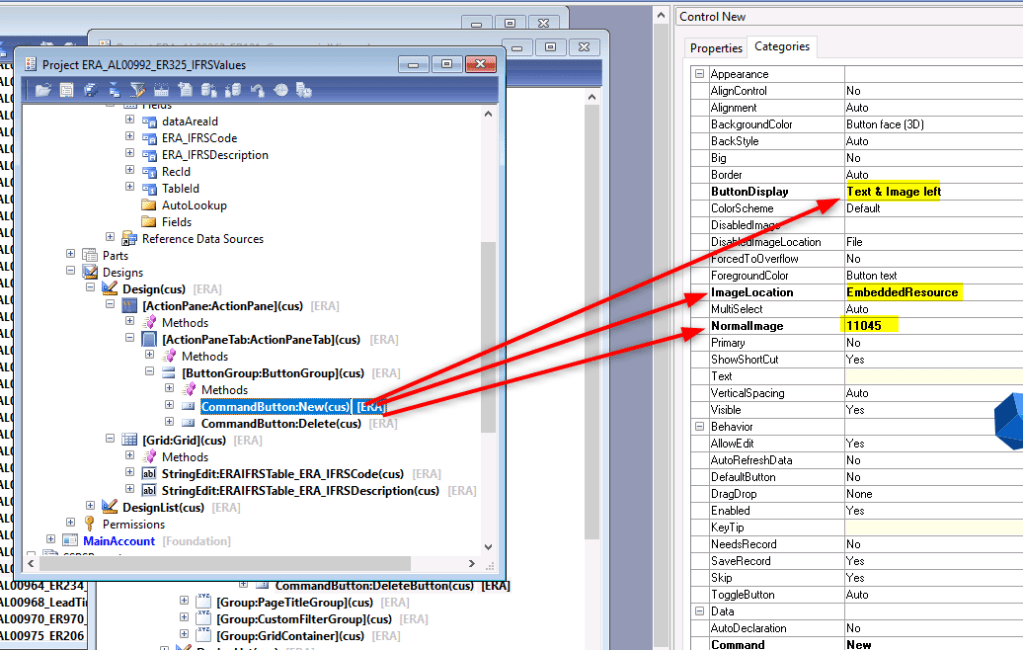The width and height of the screenshot is (1023, 650).
Task: Click the Grid:Grid node icon
Action: coord(129,440)
